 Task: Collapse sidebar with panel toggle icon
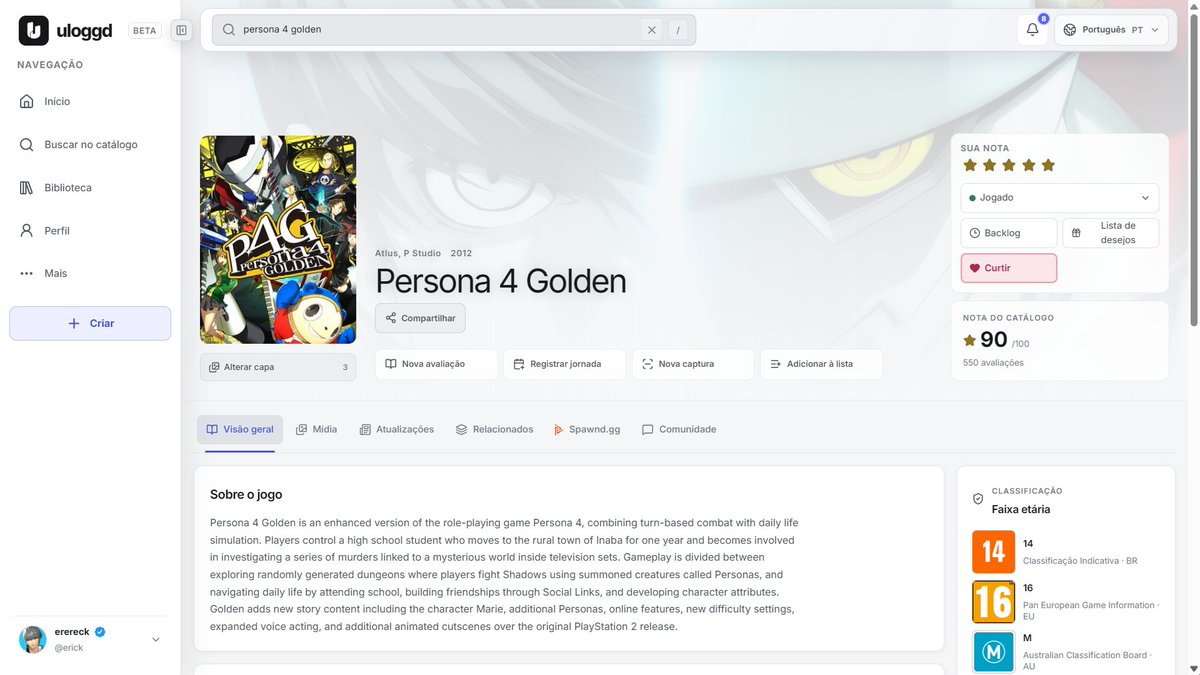pos(181,30)
